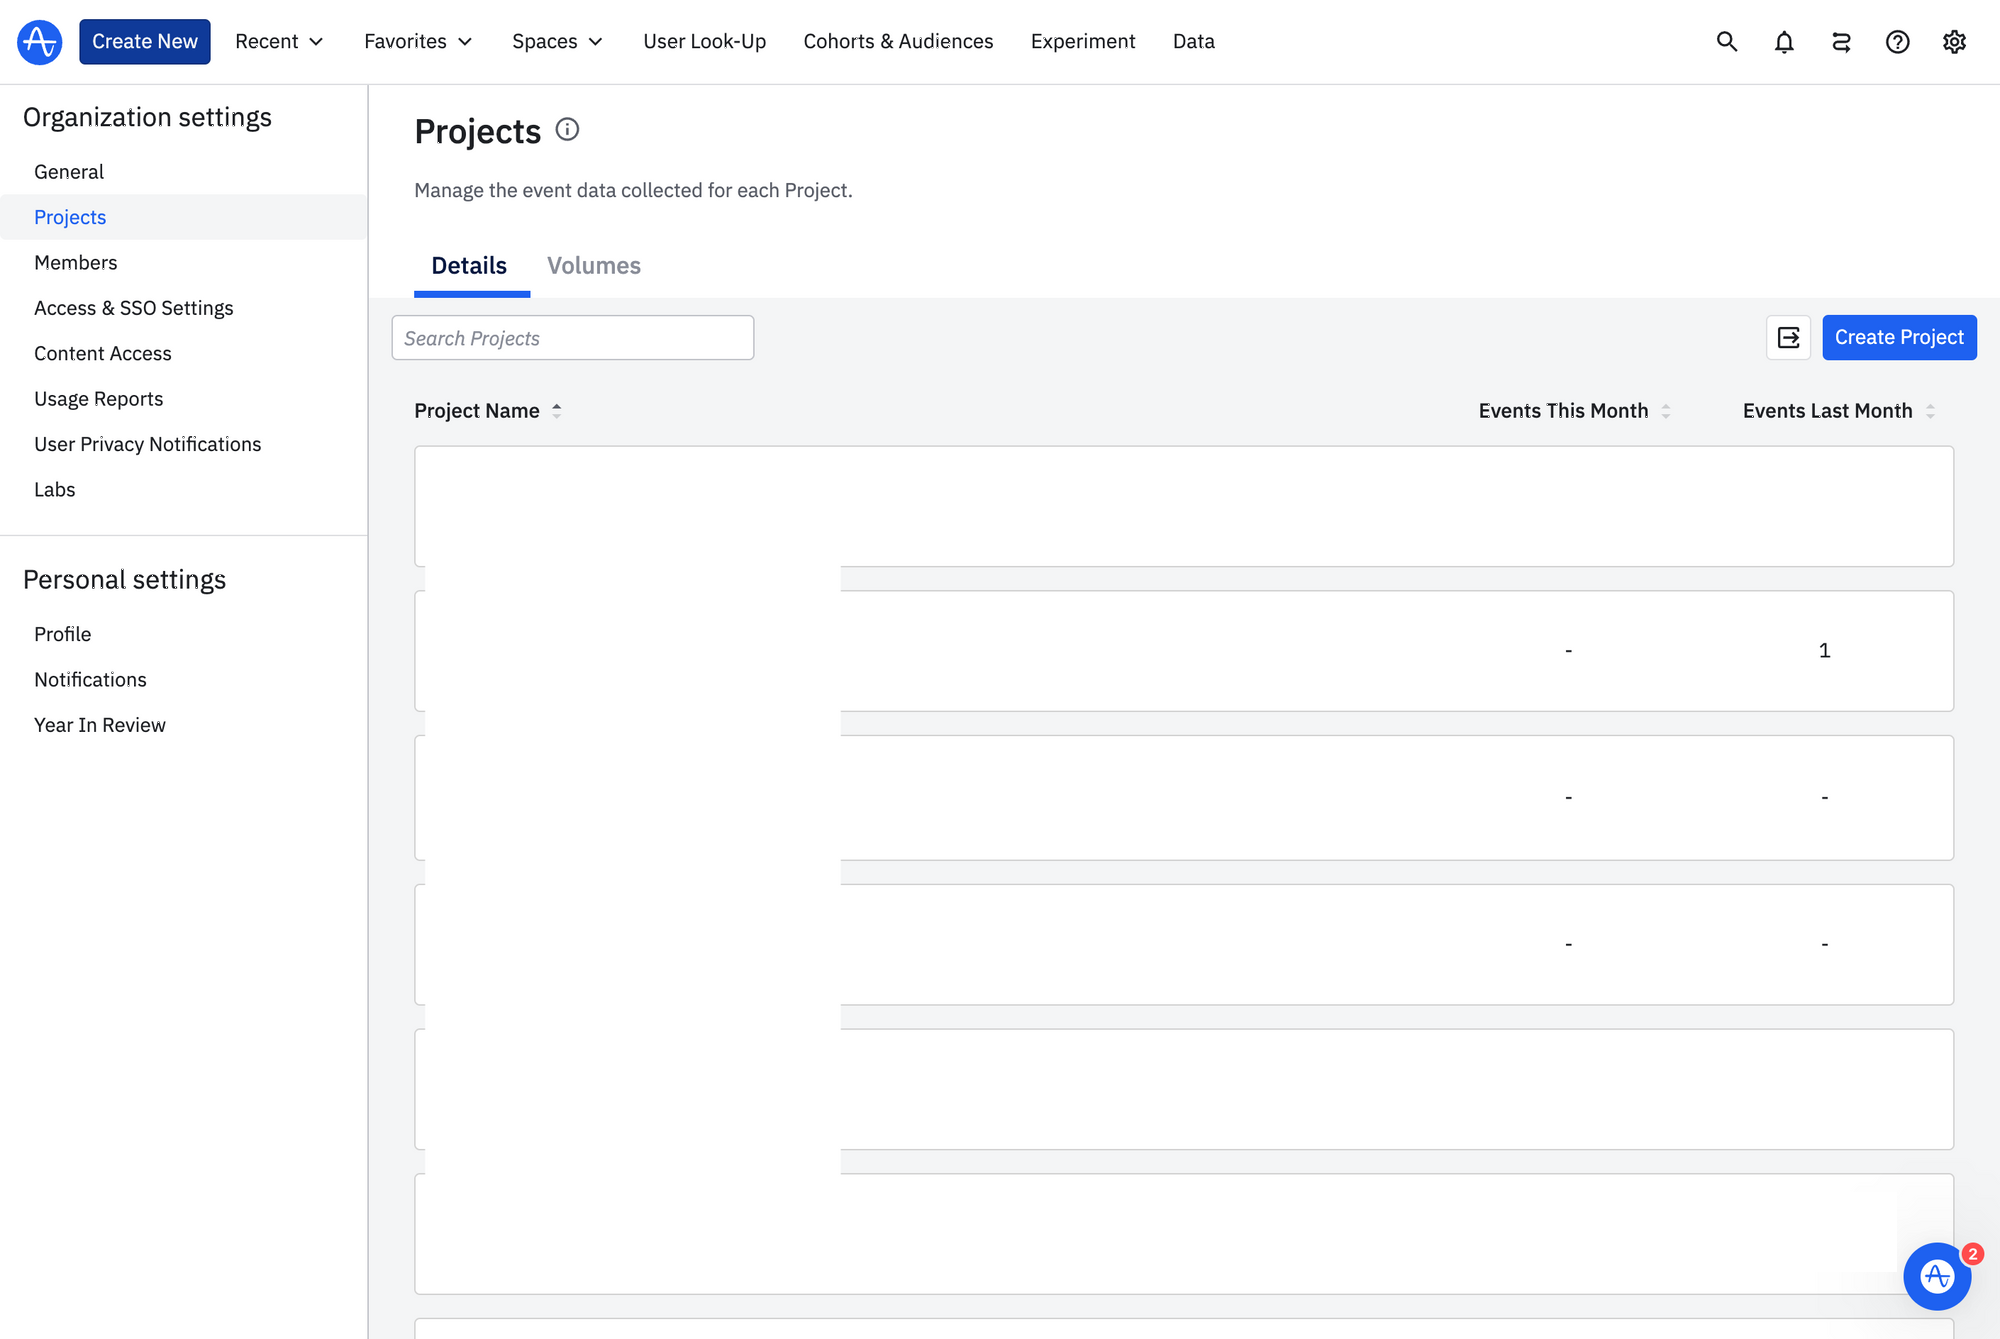Image resolution: width=2000 pixels, height=1339 pixels.
Task: Open the notifications bell icon
Action: click(1784, 42)
